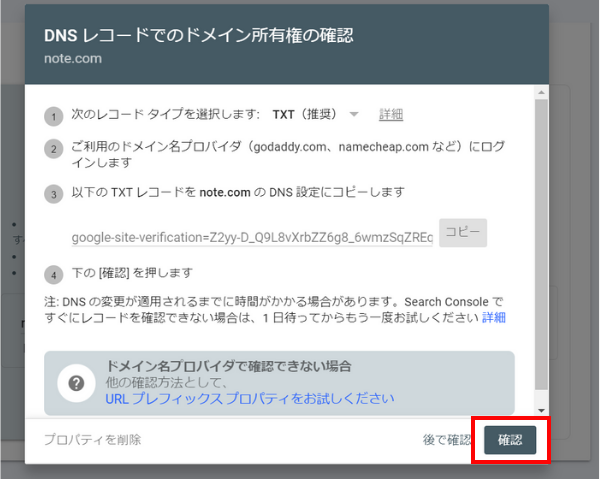This screenshot has height=480, width=600.
Task: Open the URL プレフィックス プロパティをお試しください link
Action: pyautogui.click(x=250, y=399)
